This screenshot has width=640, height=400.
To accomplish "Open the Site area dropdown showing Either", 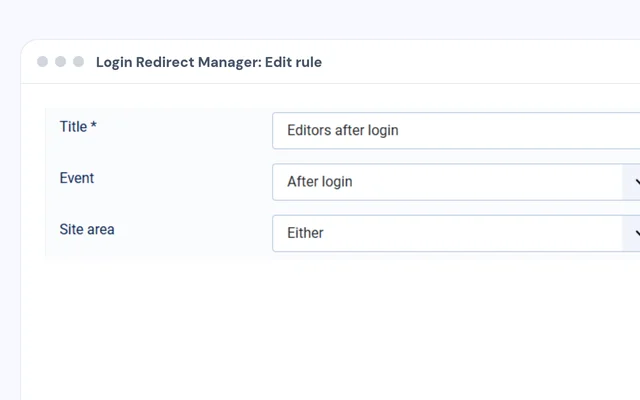I will (x=456, y=233).
